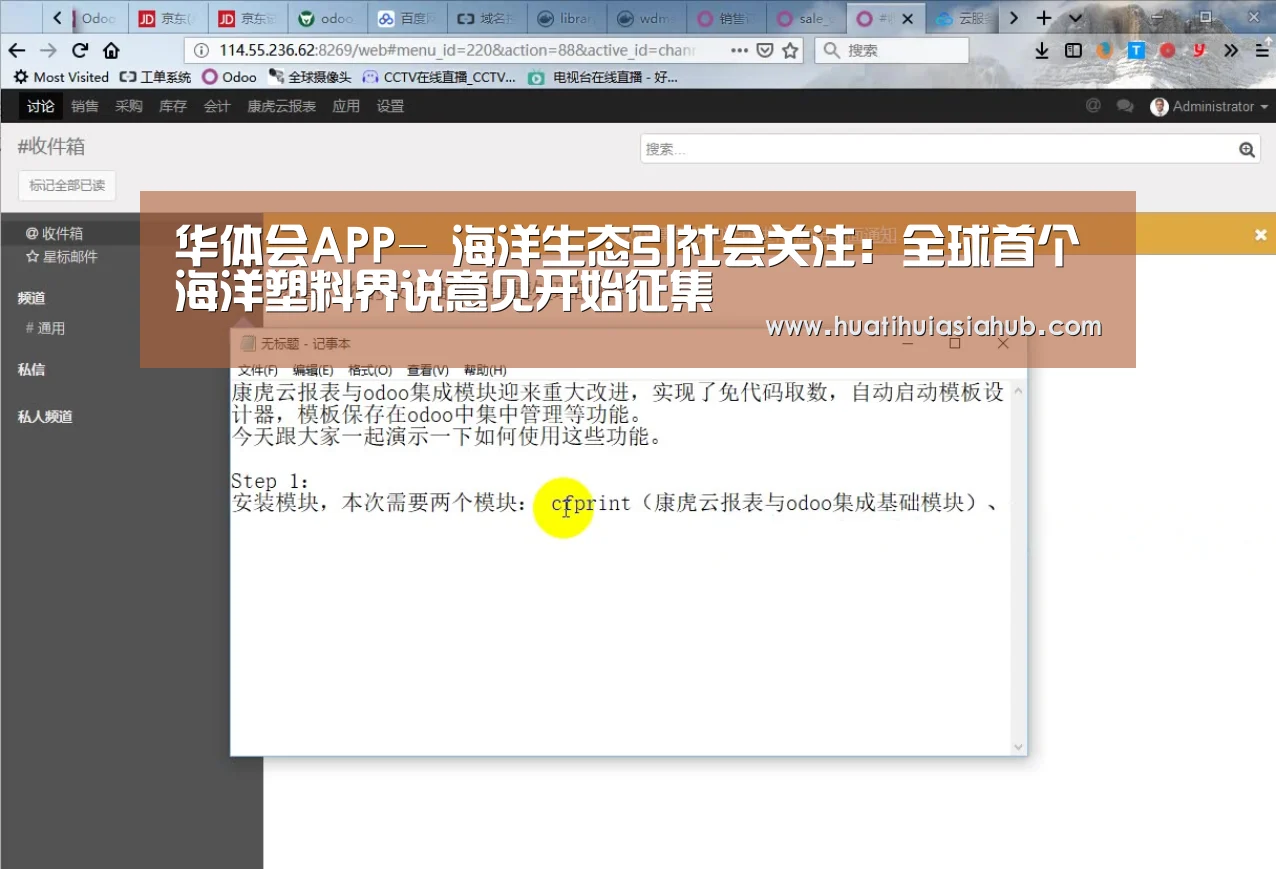
Task: Switch to first 京东 tab
Action: pos(168,18)
